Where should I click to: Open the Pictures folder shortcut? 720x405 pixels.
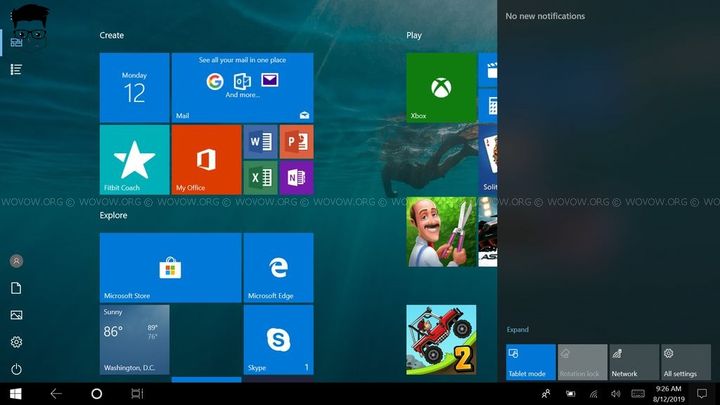click(17, 315)
